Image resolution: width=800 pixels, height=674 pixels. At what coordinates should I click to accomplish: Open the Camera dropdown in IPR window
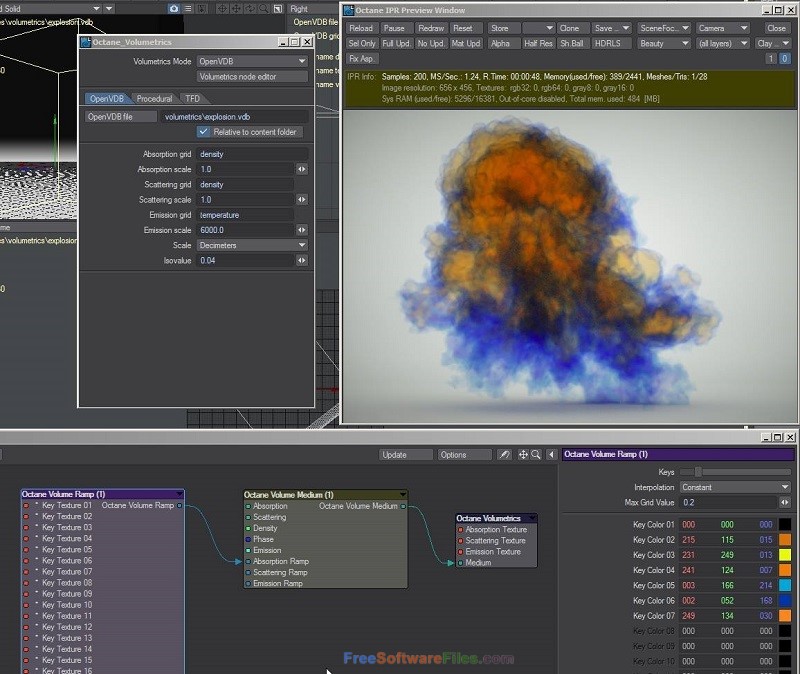723,28
